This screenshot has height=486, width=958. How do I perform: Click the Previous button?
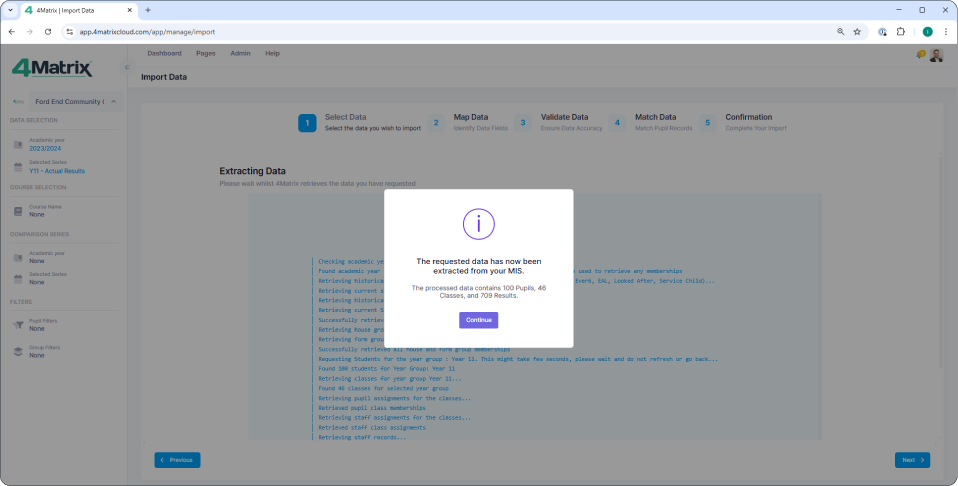tap(177, 460)
